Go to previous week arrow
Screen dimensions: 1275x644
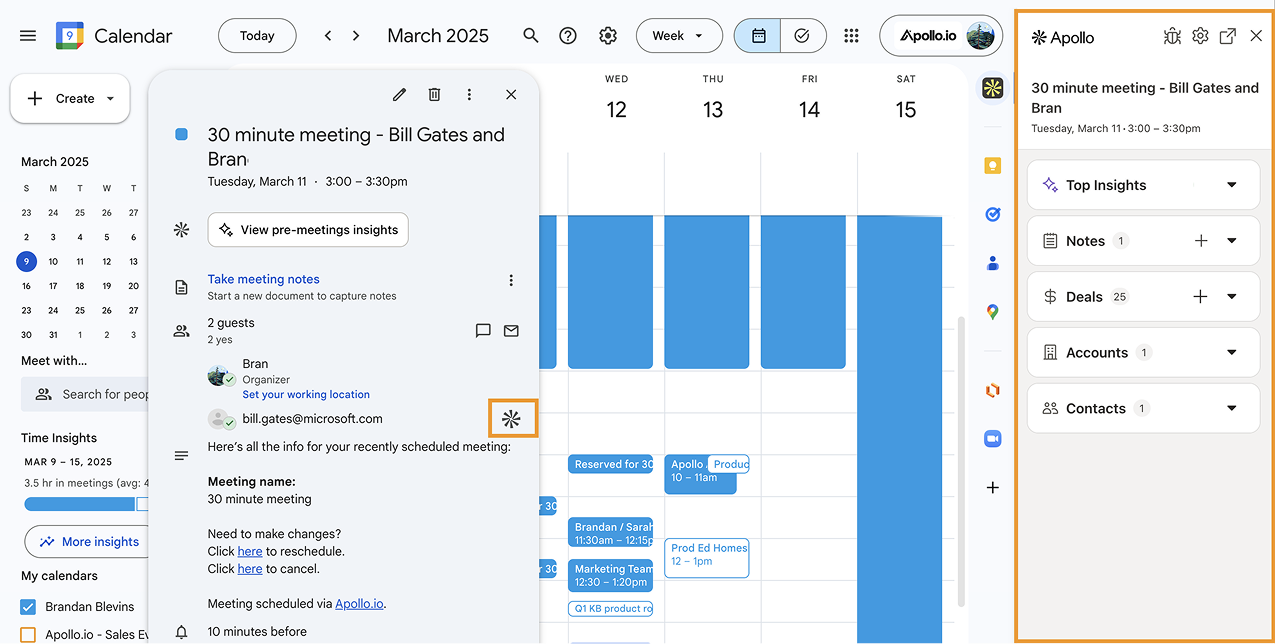pyautogui.click(x=327, y=36)
